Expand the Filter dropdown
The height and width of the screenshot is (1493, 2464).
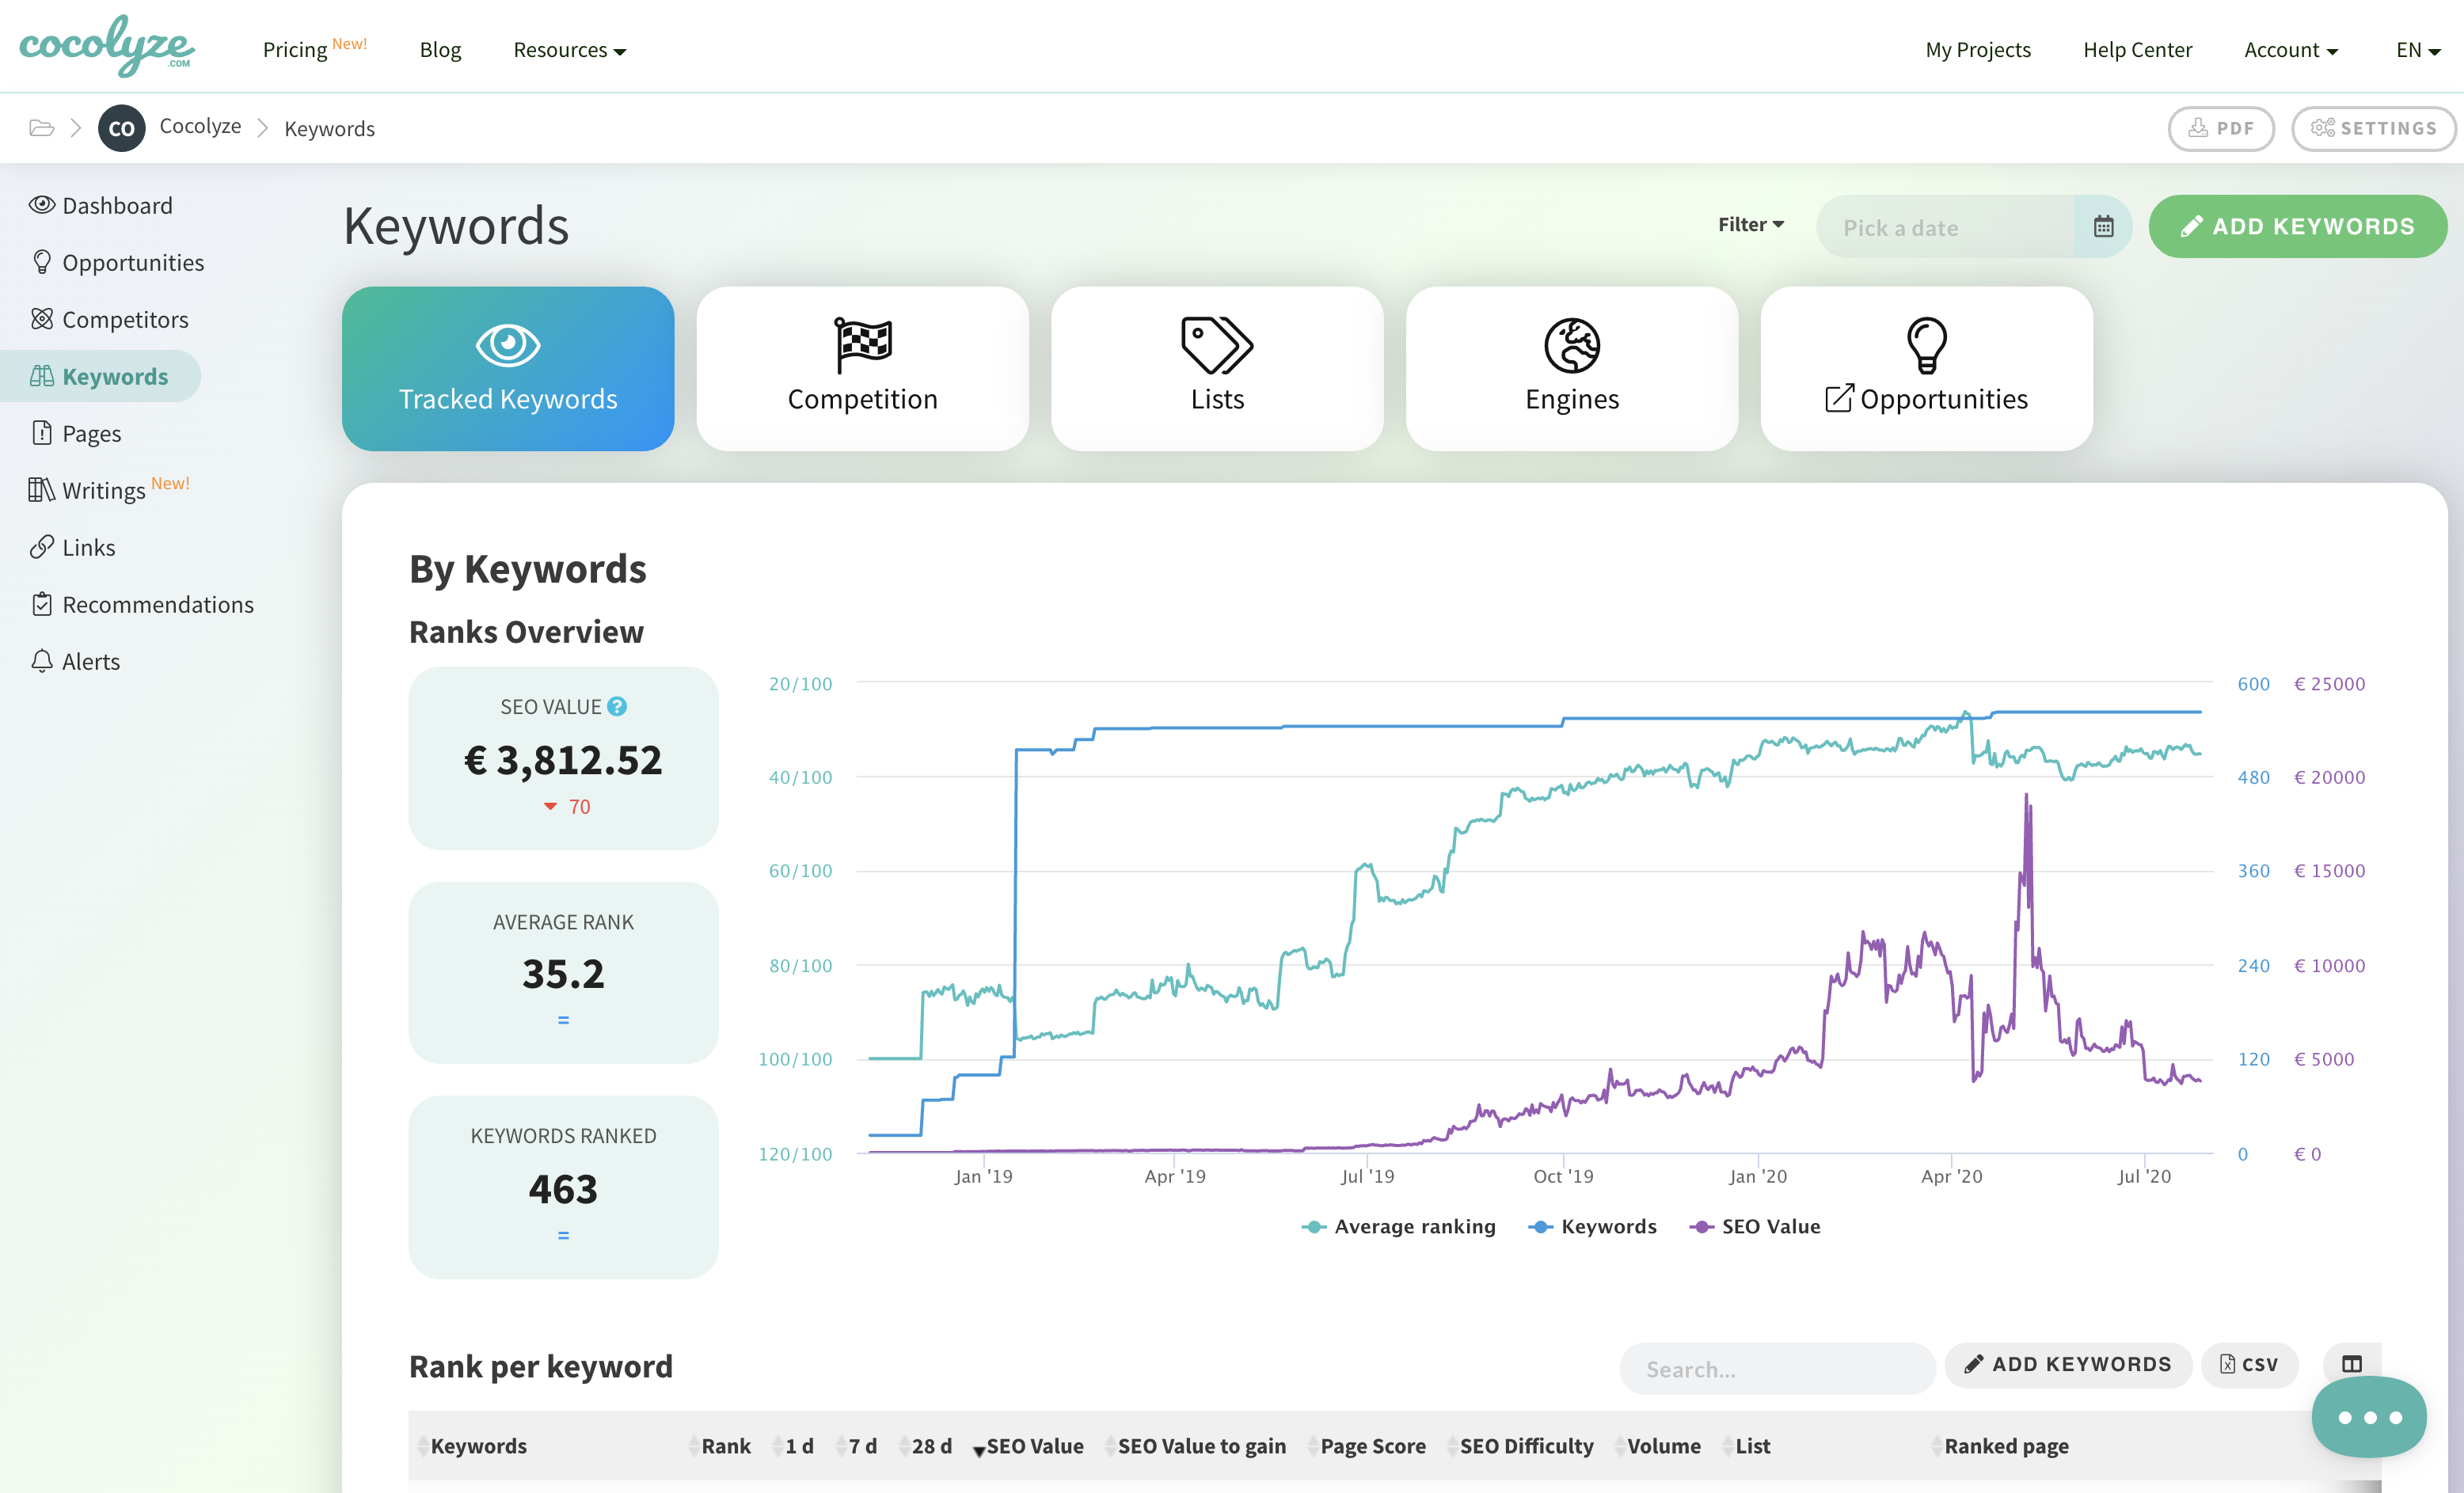[x=1750, y=225]
